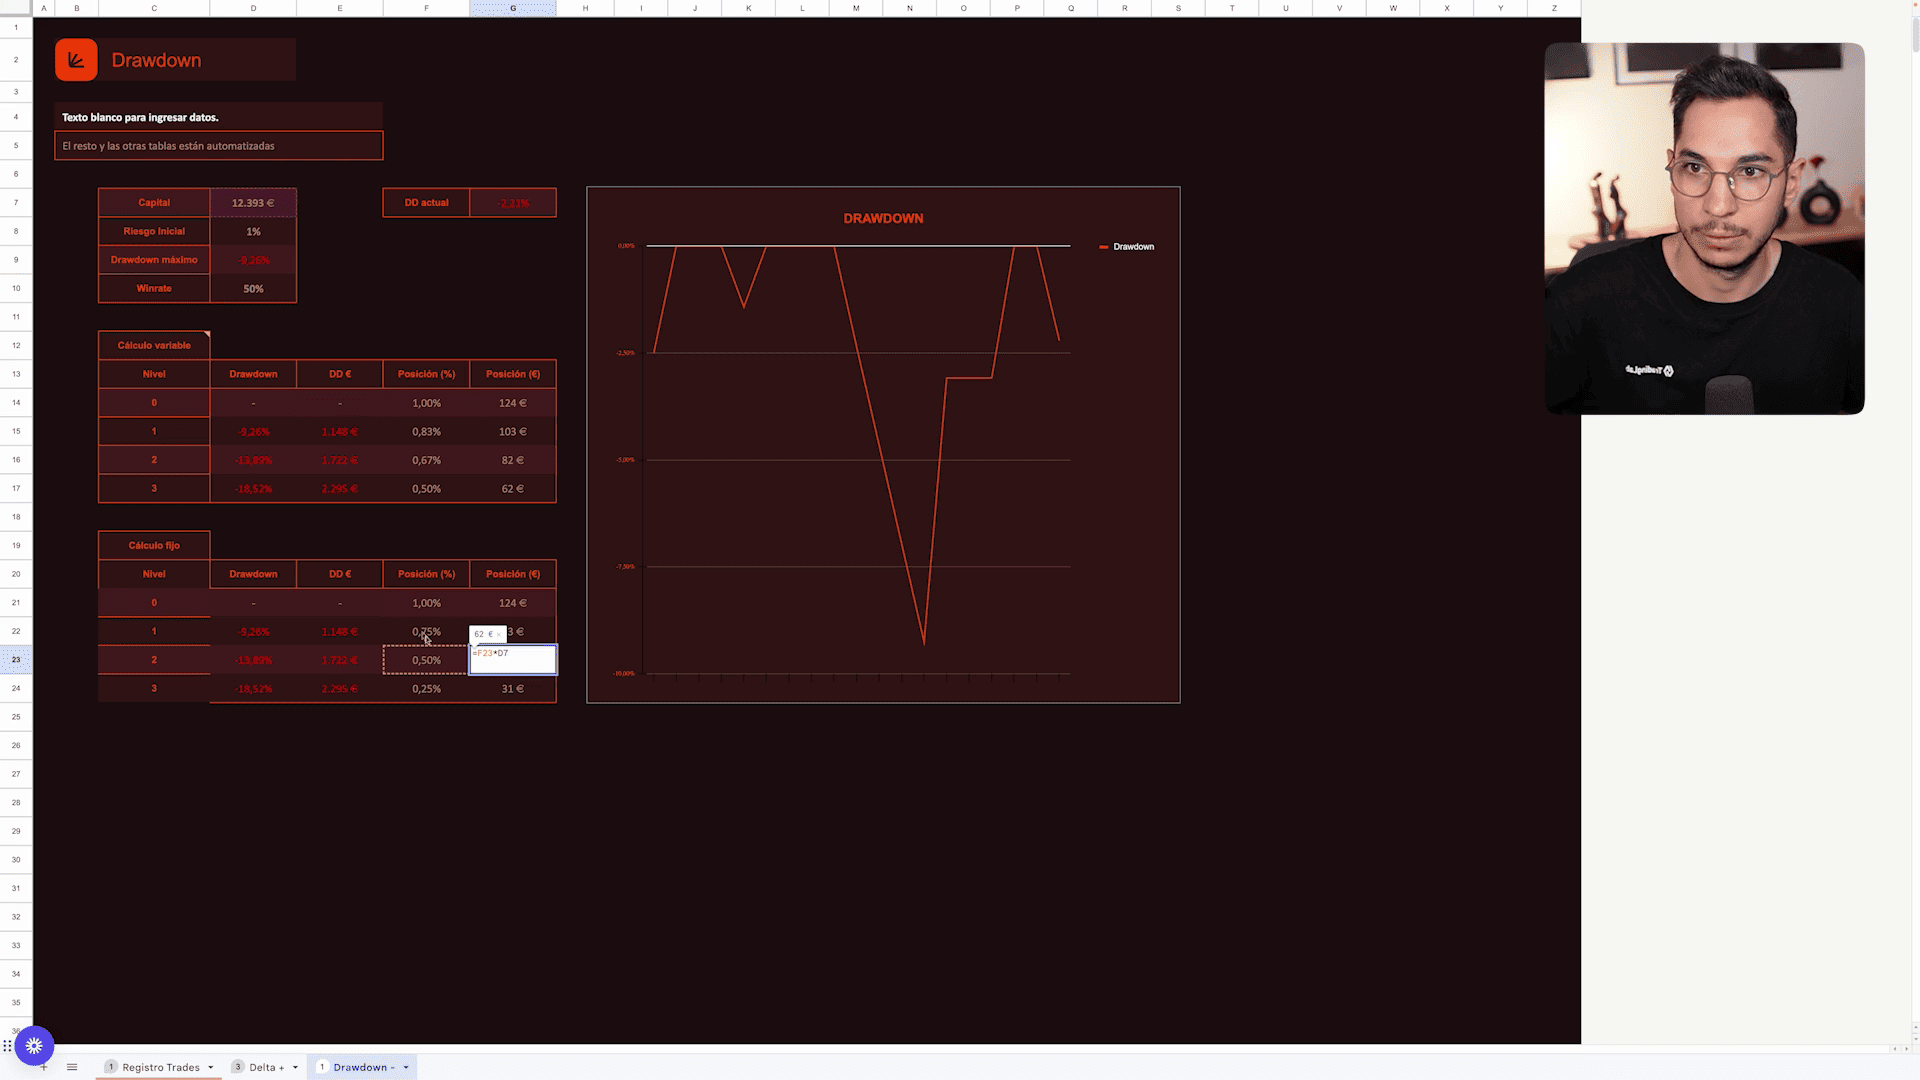Image resolution: width=1920 pixels, height=1080 pixels.
Task: Click the note indicator on Cálculo variable cell
Action: coord(206,334)
